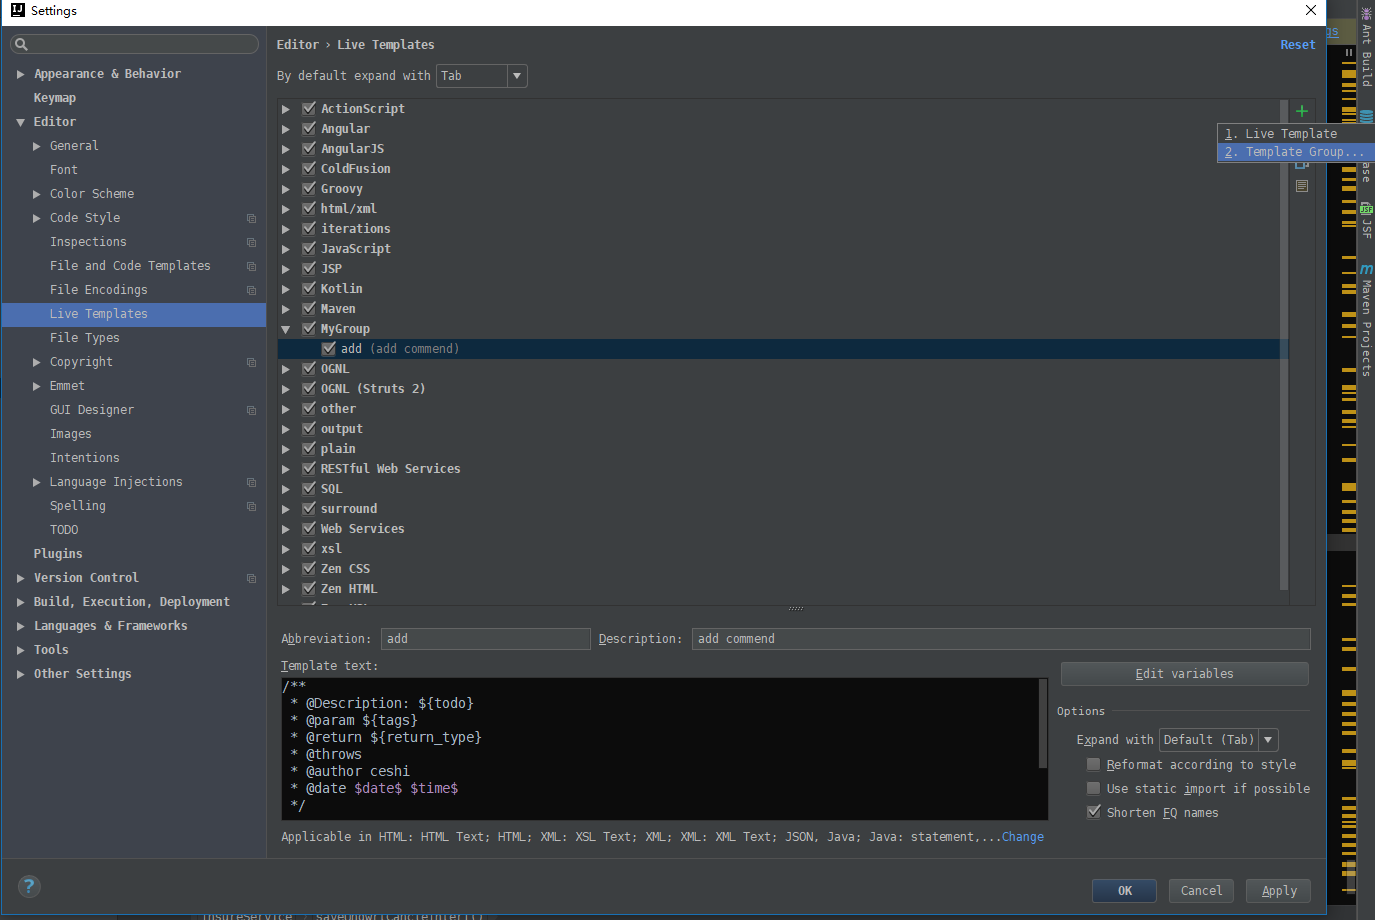Click project-level icon beside Version Control
This screenshot has height=920, width=1375.
(x=251, y=578)
